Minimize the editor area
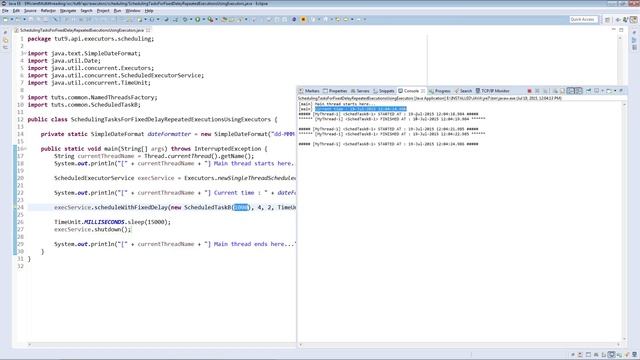Viewport: 640px width, 360px height. pos(613,30)
